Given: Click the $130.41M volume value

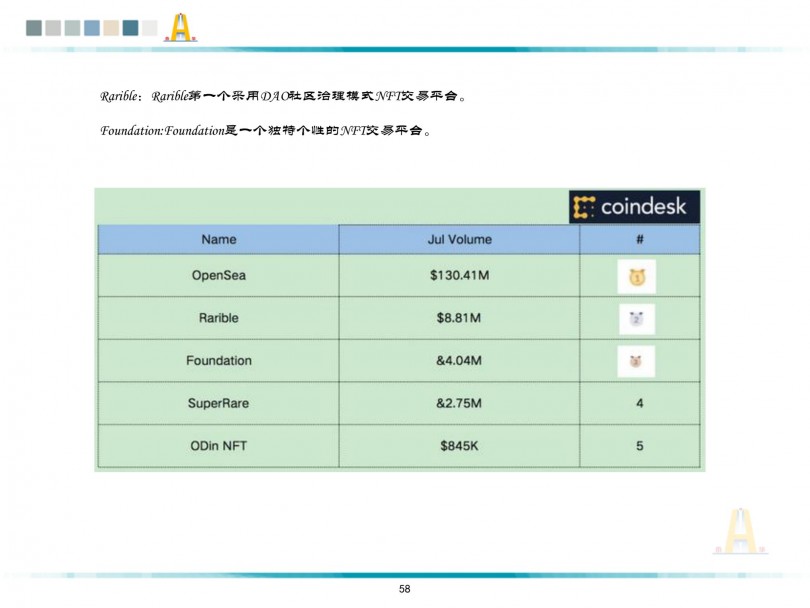Looking at the screenshot, I should click(x=459, y=275).
